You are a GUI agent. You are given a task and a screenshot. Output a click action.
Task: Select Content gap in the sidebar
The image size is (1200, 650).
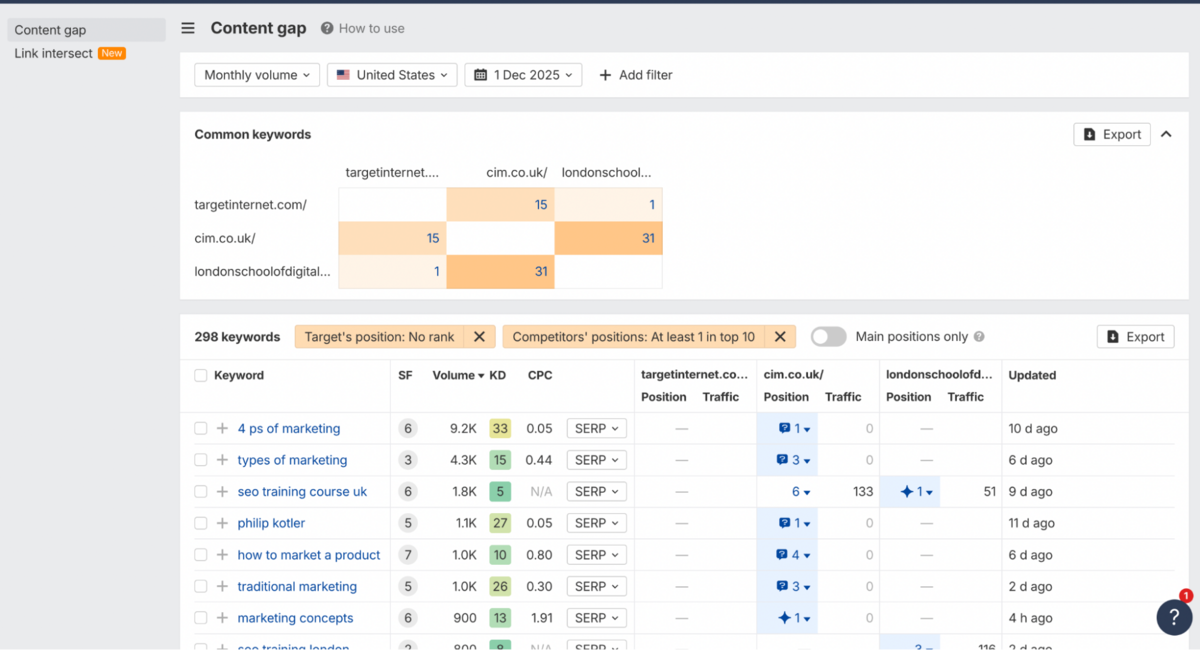pyautogui.click(x=84, y=30)
